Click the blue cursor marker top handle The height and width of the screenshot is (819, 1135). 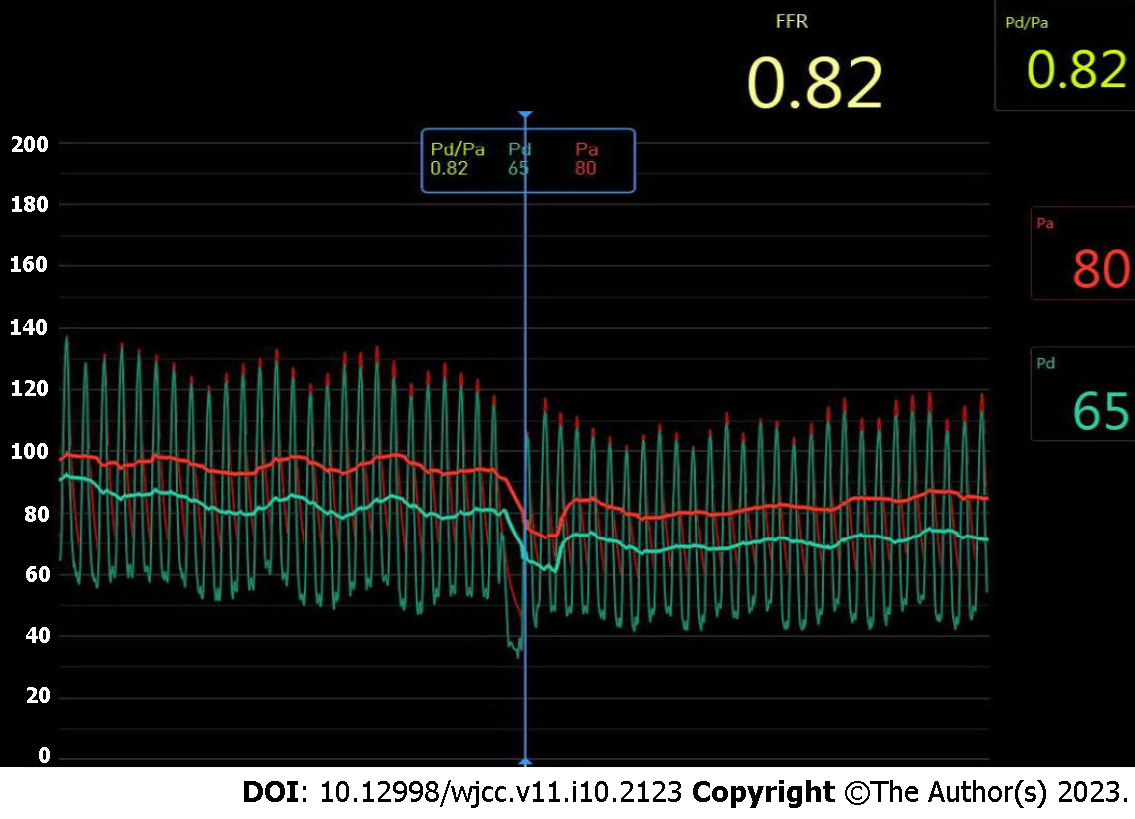(526, 115)
